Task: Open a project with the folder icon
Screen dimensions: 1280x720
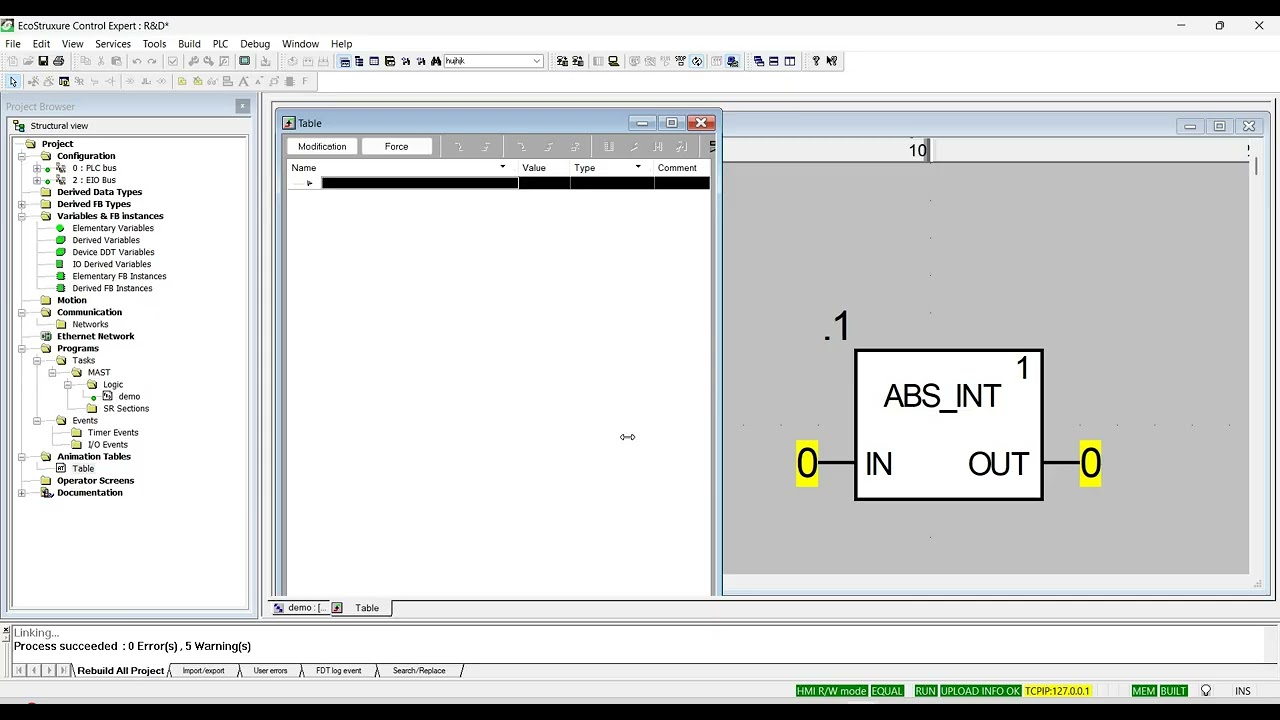Action: [28, 61]
